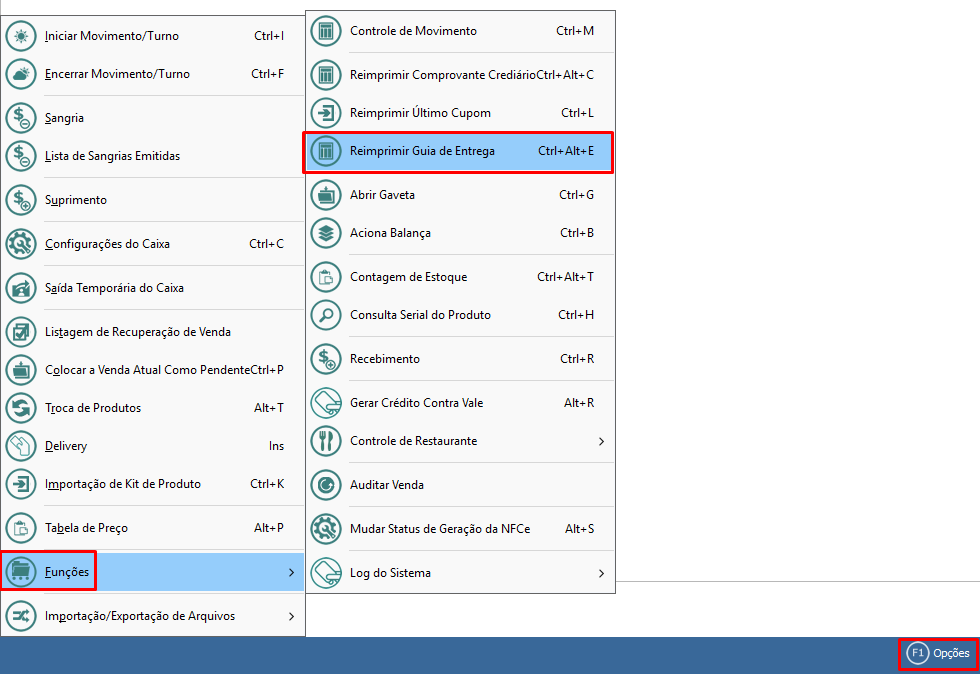The image size is (980, 674).
Task: Click the magnifier icon for Consulta Serial do Produto
Action: point(325,315)
